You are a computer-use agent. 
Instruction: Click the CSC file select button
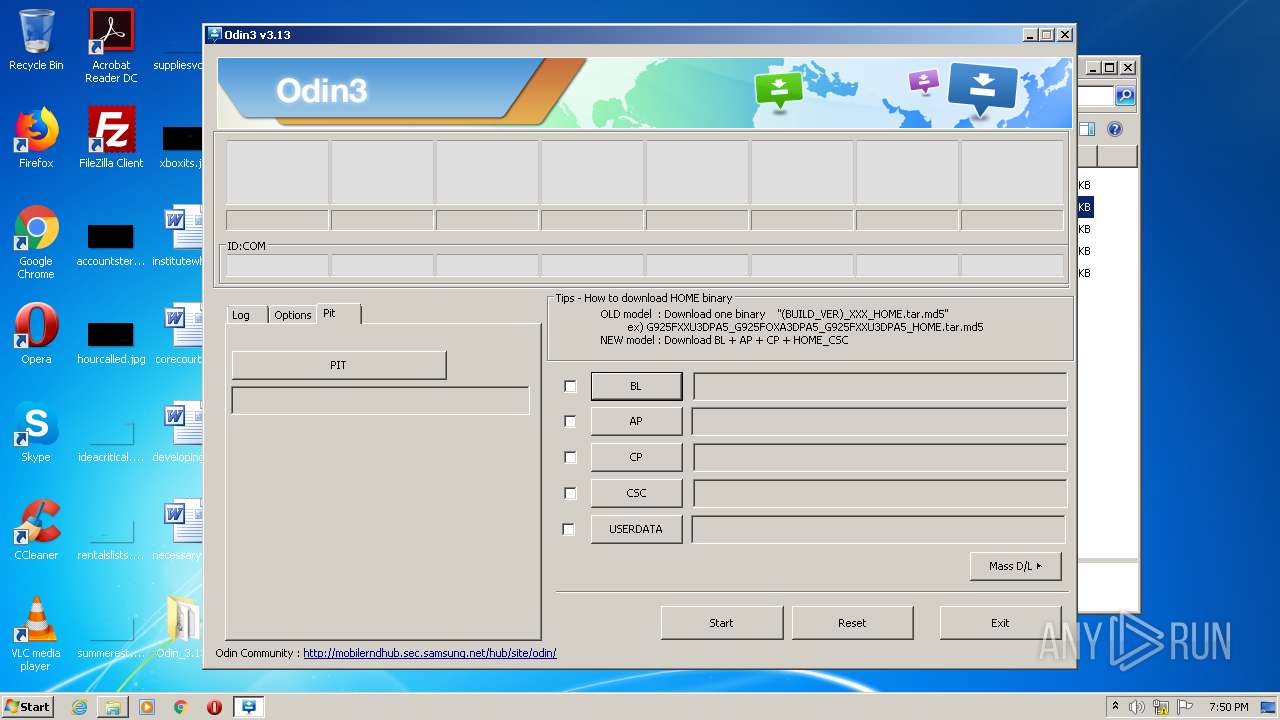point(636,493)
